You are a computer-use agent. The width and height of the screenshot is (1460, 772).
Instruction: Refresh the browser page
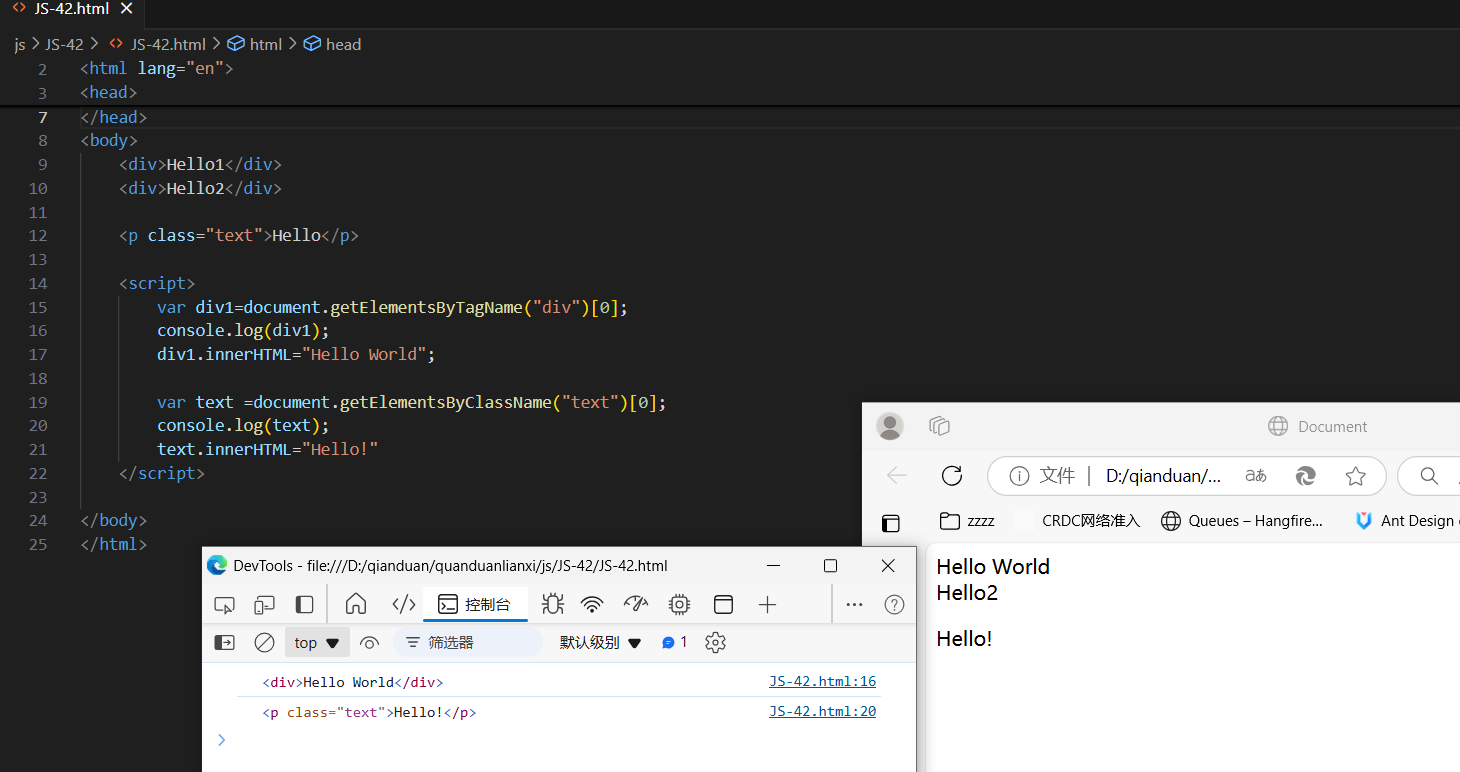pyautogui.click(x=952, y=476)
